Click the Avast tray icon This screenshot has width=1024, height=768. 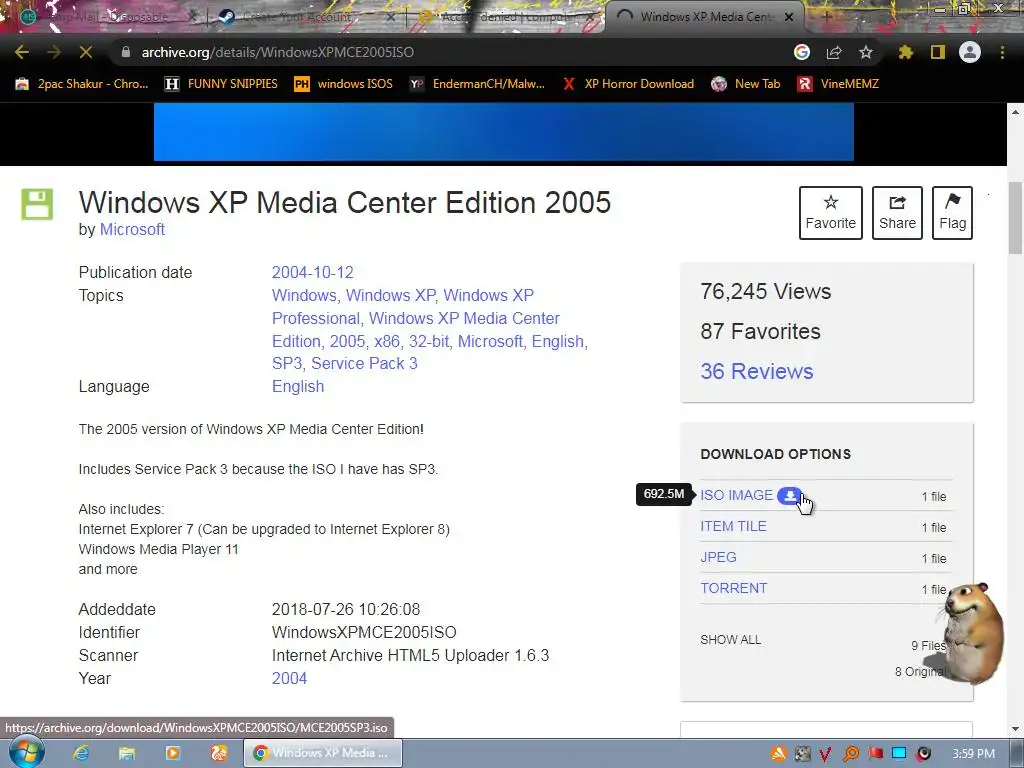[778, 754]
